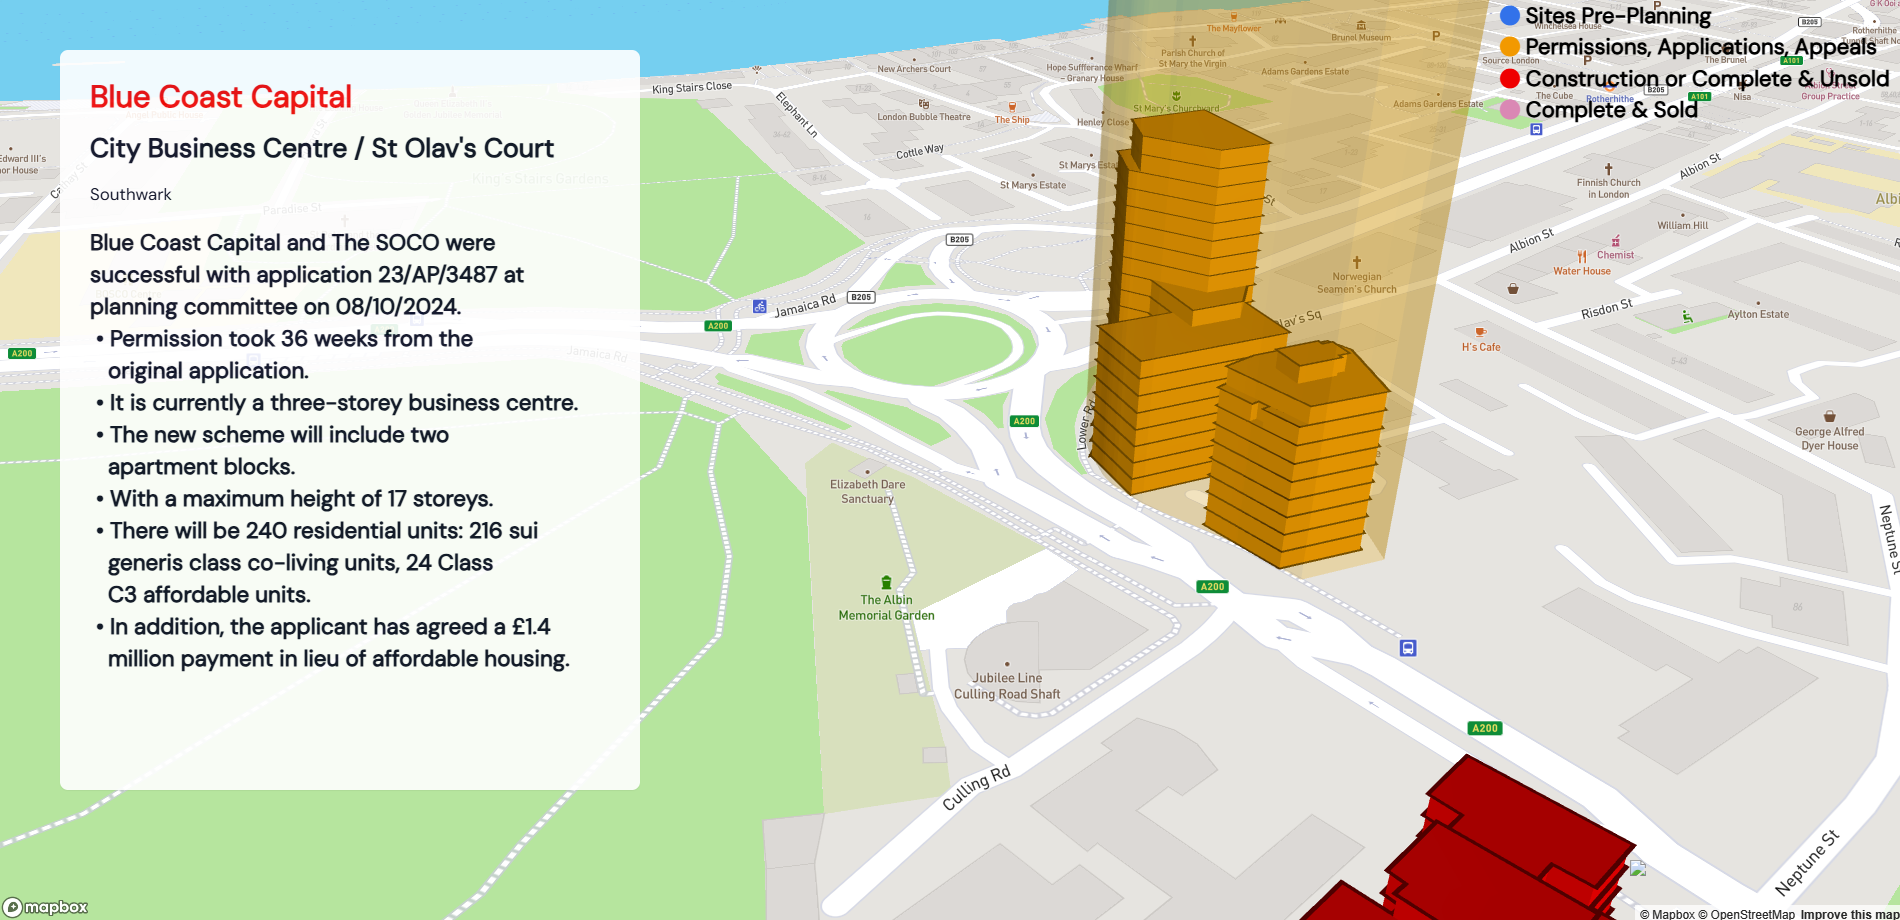Select The Albin Memorial Garden monument icon
Viewport: 1900px width, 920px height.
pyautogui.click(x=886, y=583)
